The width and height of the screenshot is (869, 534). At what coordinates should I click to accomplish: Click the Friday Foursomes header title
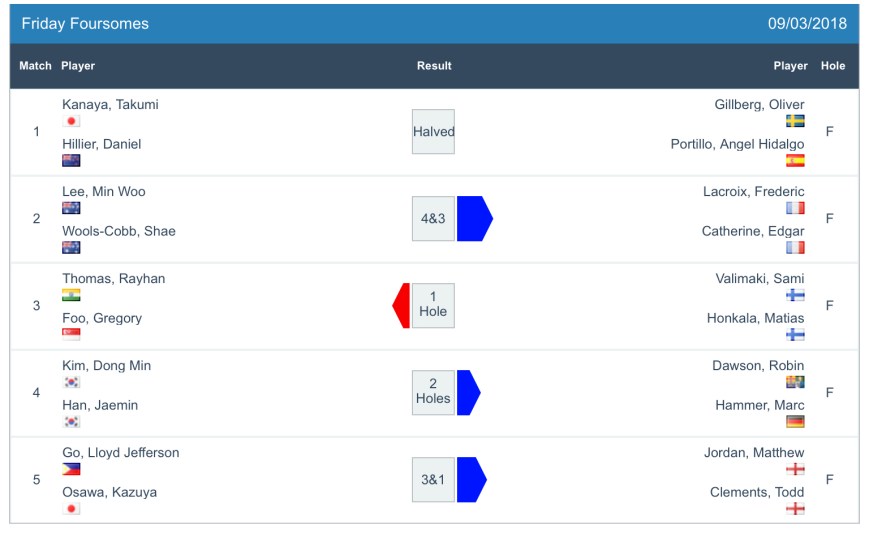[85, 24]
